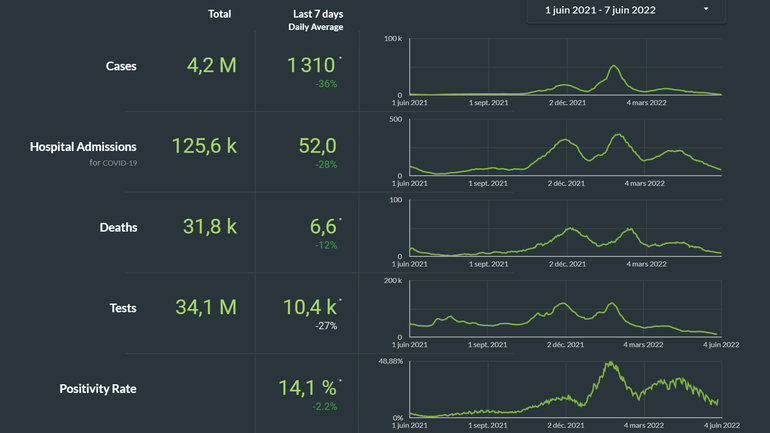Select the Deaths trend line chart

[563, 229]
